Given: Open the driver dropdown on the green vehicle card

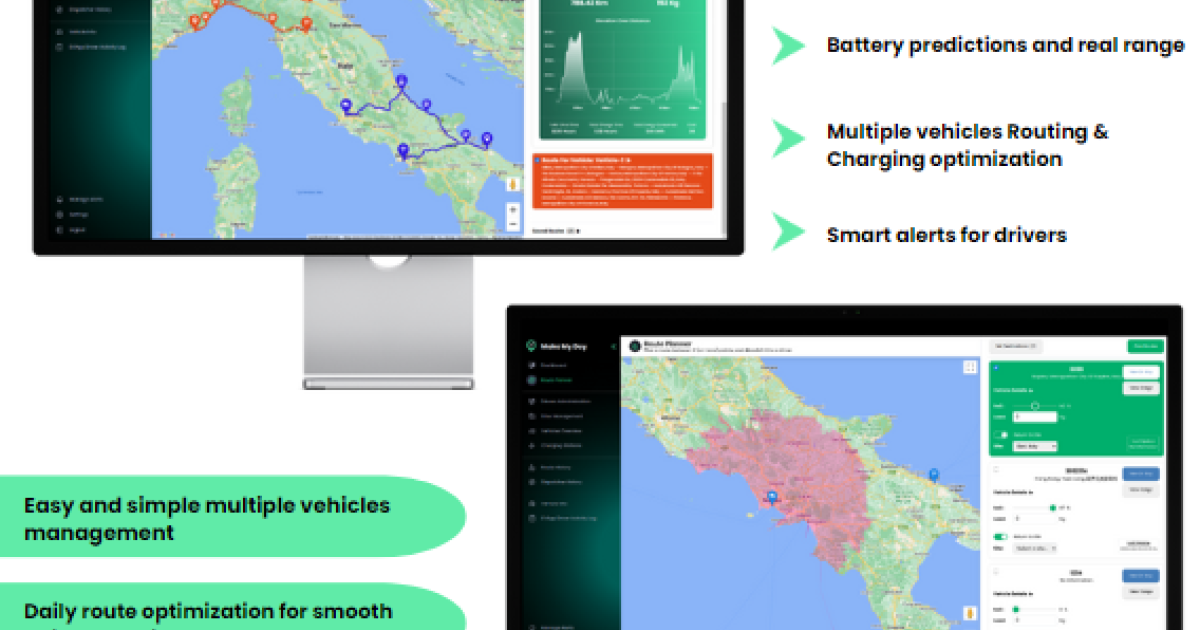Looking at the screenshot, I should [1033, 445].
